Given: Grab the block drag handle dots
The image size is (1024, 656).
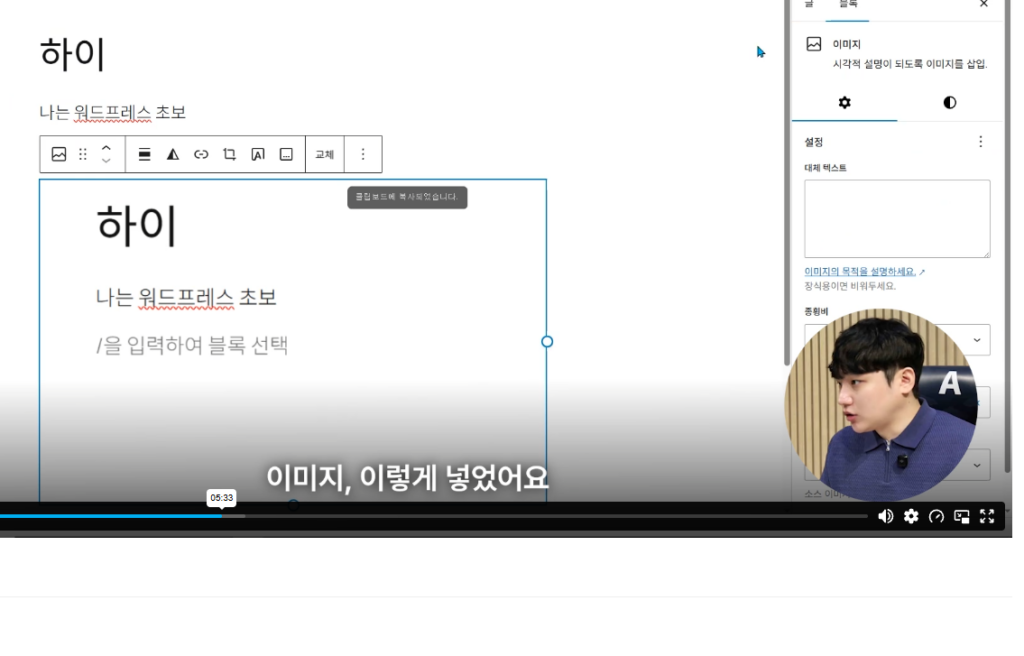Looking at the screenshot, I should coord(83,154).
